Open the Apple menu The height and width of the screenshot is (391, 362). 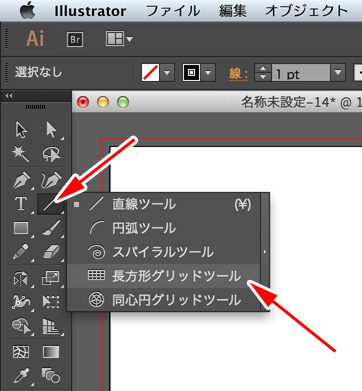[x=27, y=11]
